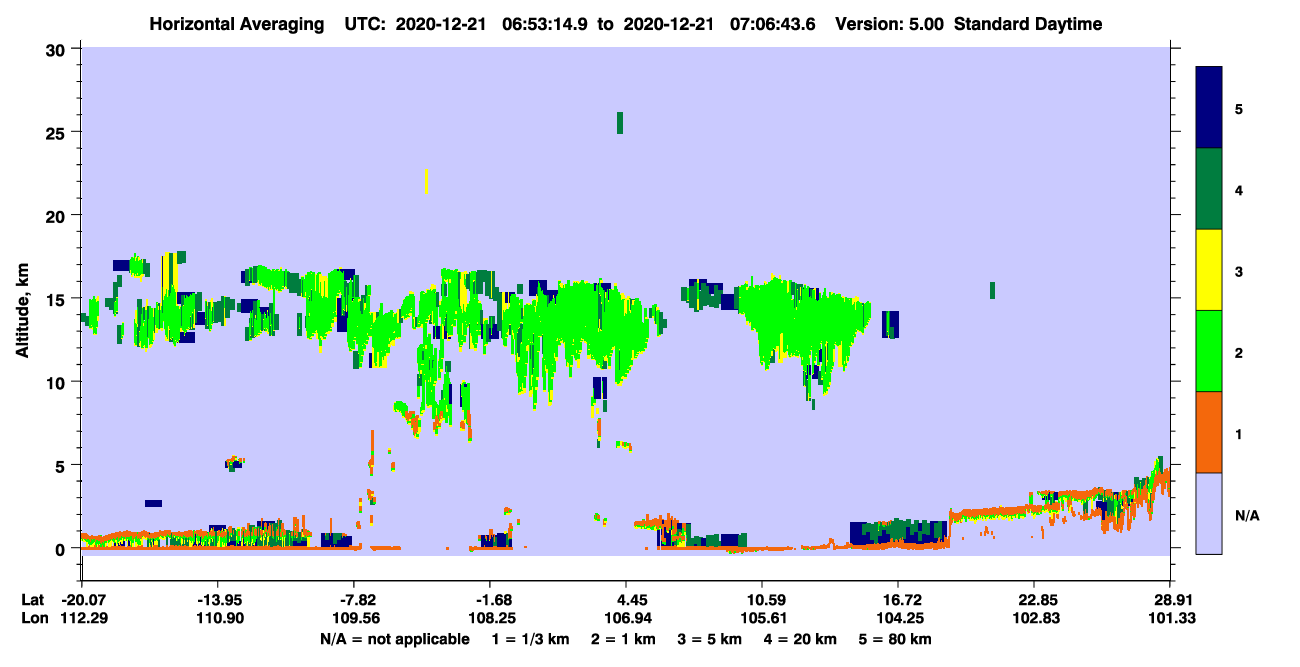The image size is (1300, 667).
Task: Click the colorbar label 3
Action: coord(1239,271)
